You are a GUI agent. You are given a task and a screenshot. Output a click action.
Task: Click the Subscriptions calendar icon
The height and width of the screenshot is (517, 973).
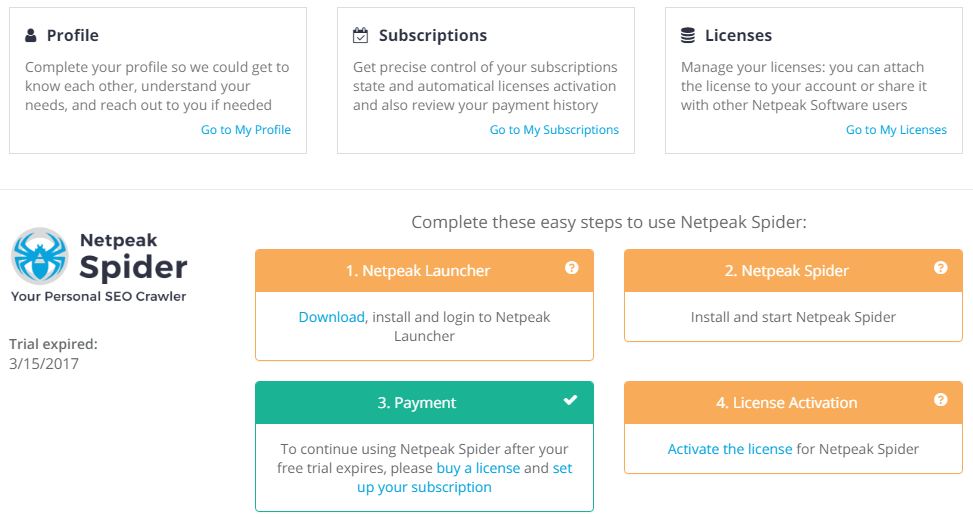(x=361, y=35)
